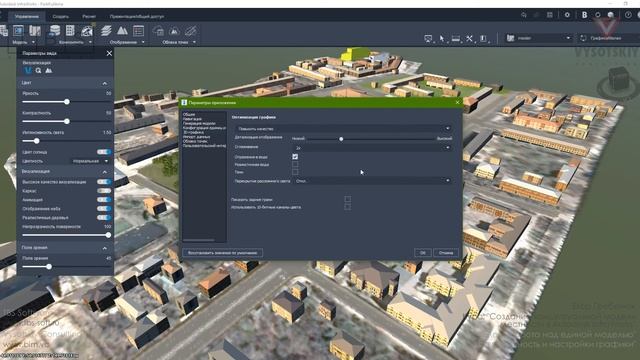This screenshot has height=360, width=640.
Task: Toggle the wireframe (Каркас) switch
Action: click(x=104, y=191)
